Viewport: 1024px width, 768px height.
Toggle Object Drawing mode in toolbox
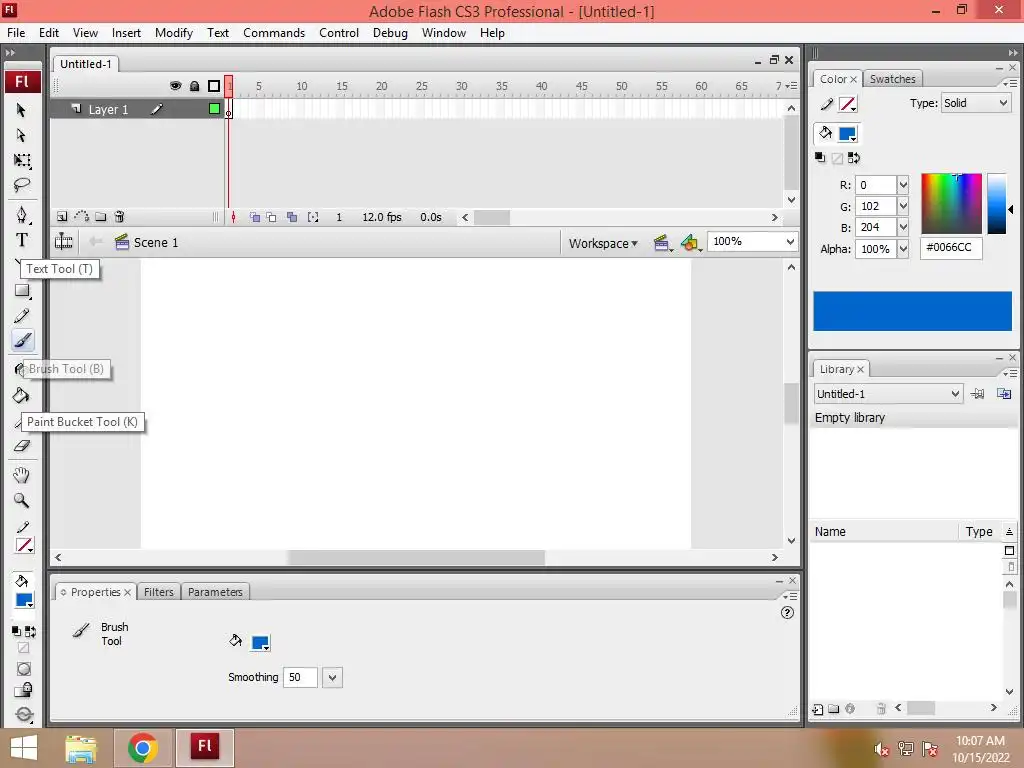pyautogui.click(x=24, y=669)
